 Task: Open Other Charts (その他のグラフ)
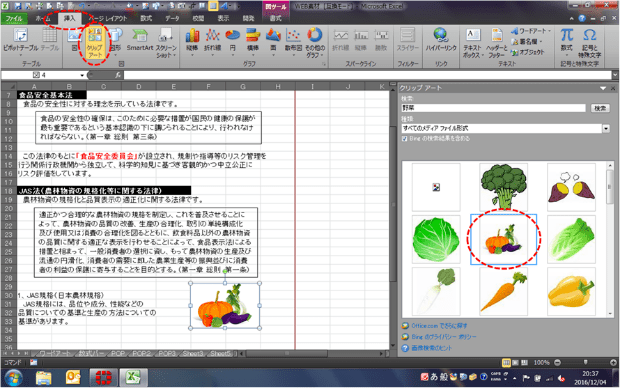point(315,43)
